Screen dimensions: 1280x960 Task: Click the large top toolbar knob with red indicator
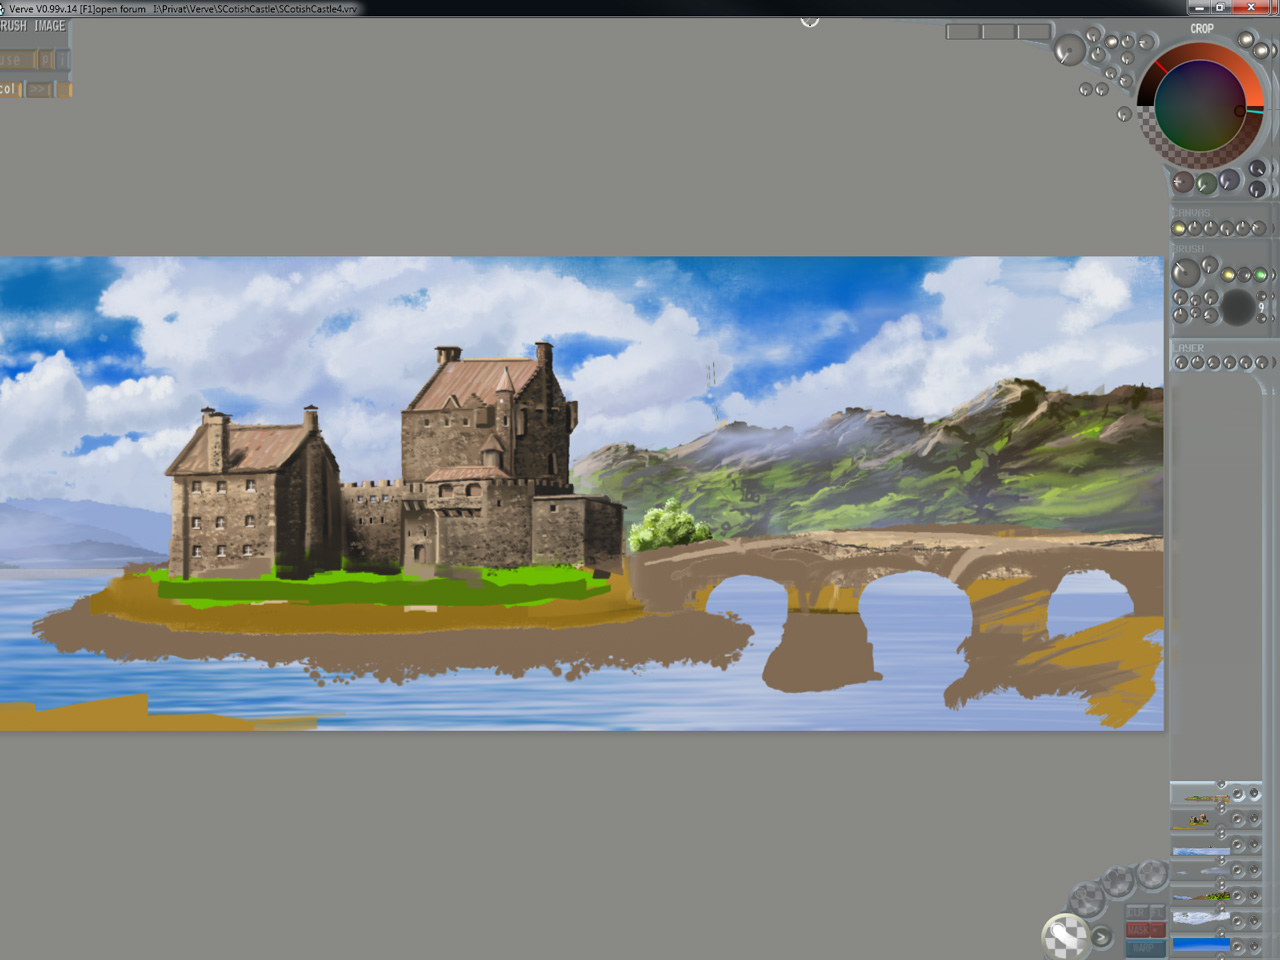point(1069,50)
